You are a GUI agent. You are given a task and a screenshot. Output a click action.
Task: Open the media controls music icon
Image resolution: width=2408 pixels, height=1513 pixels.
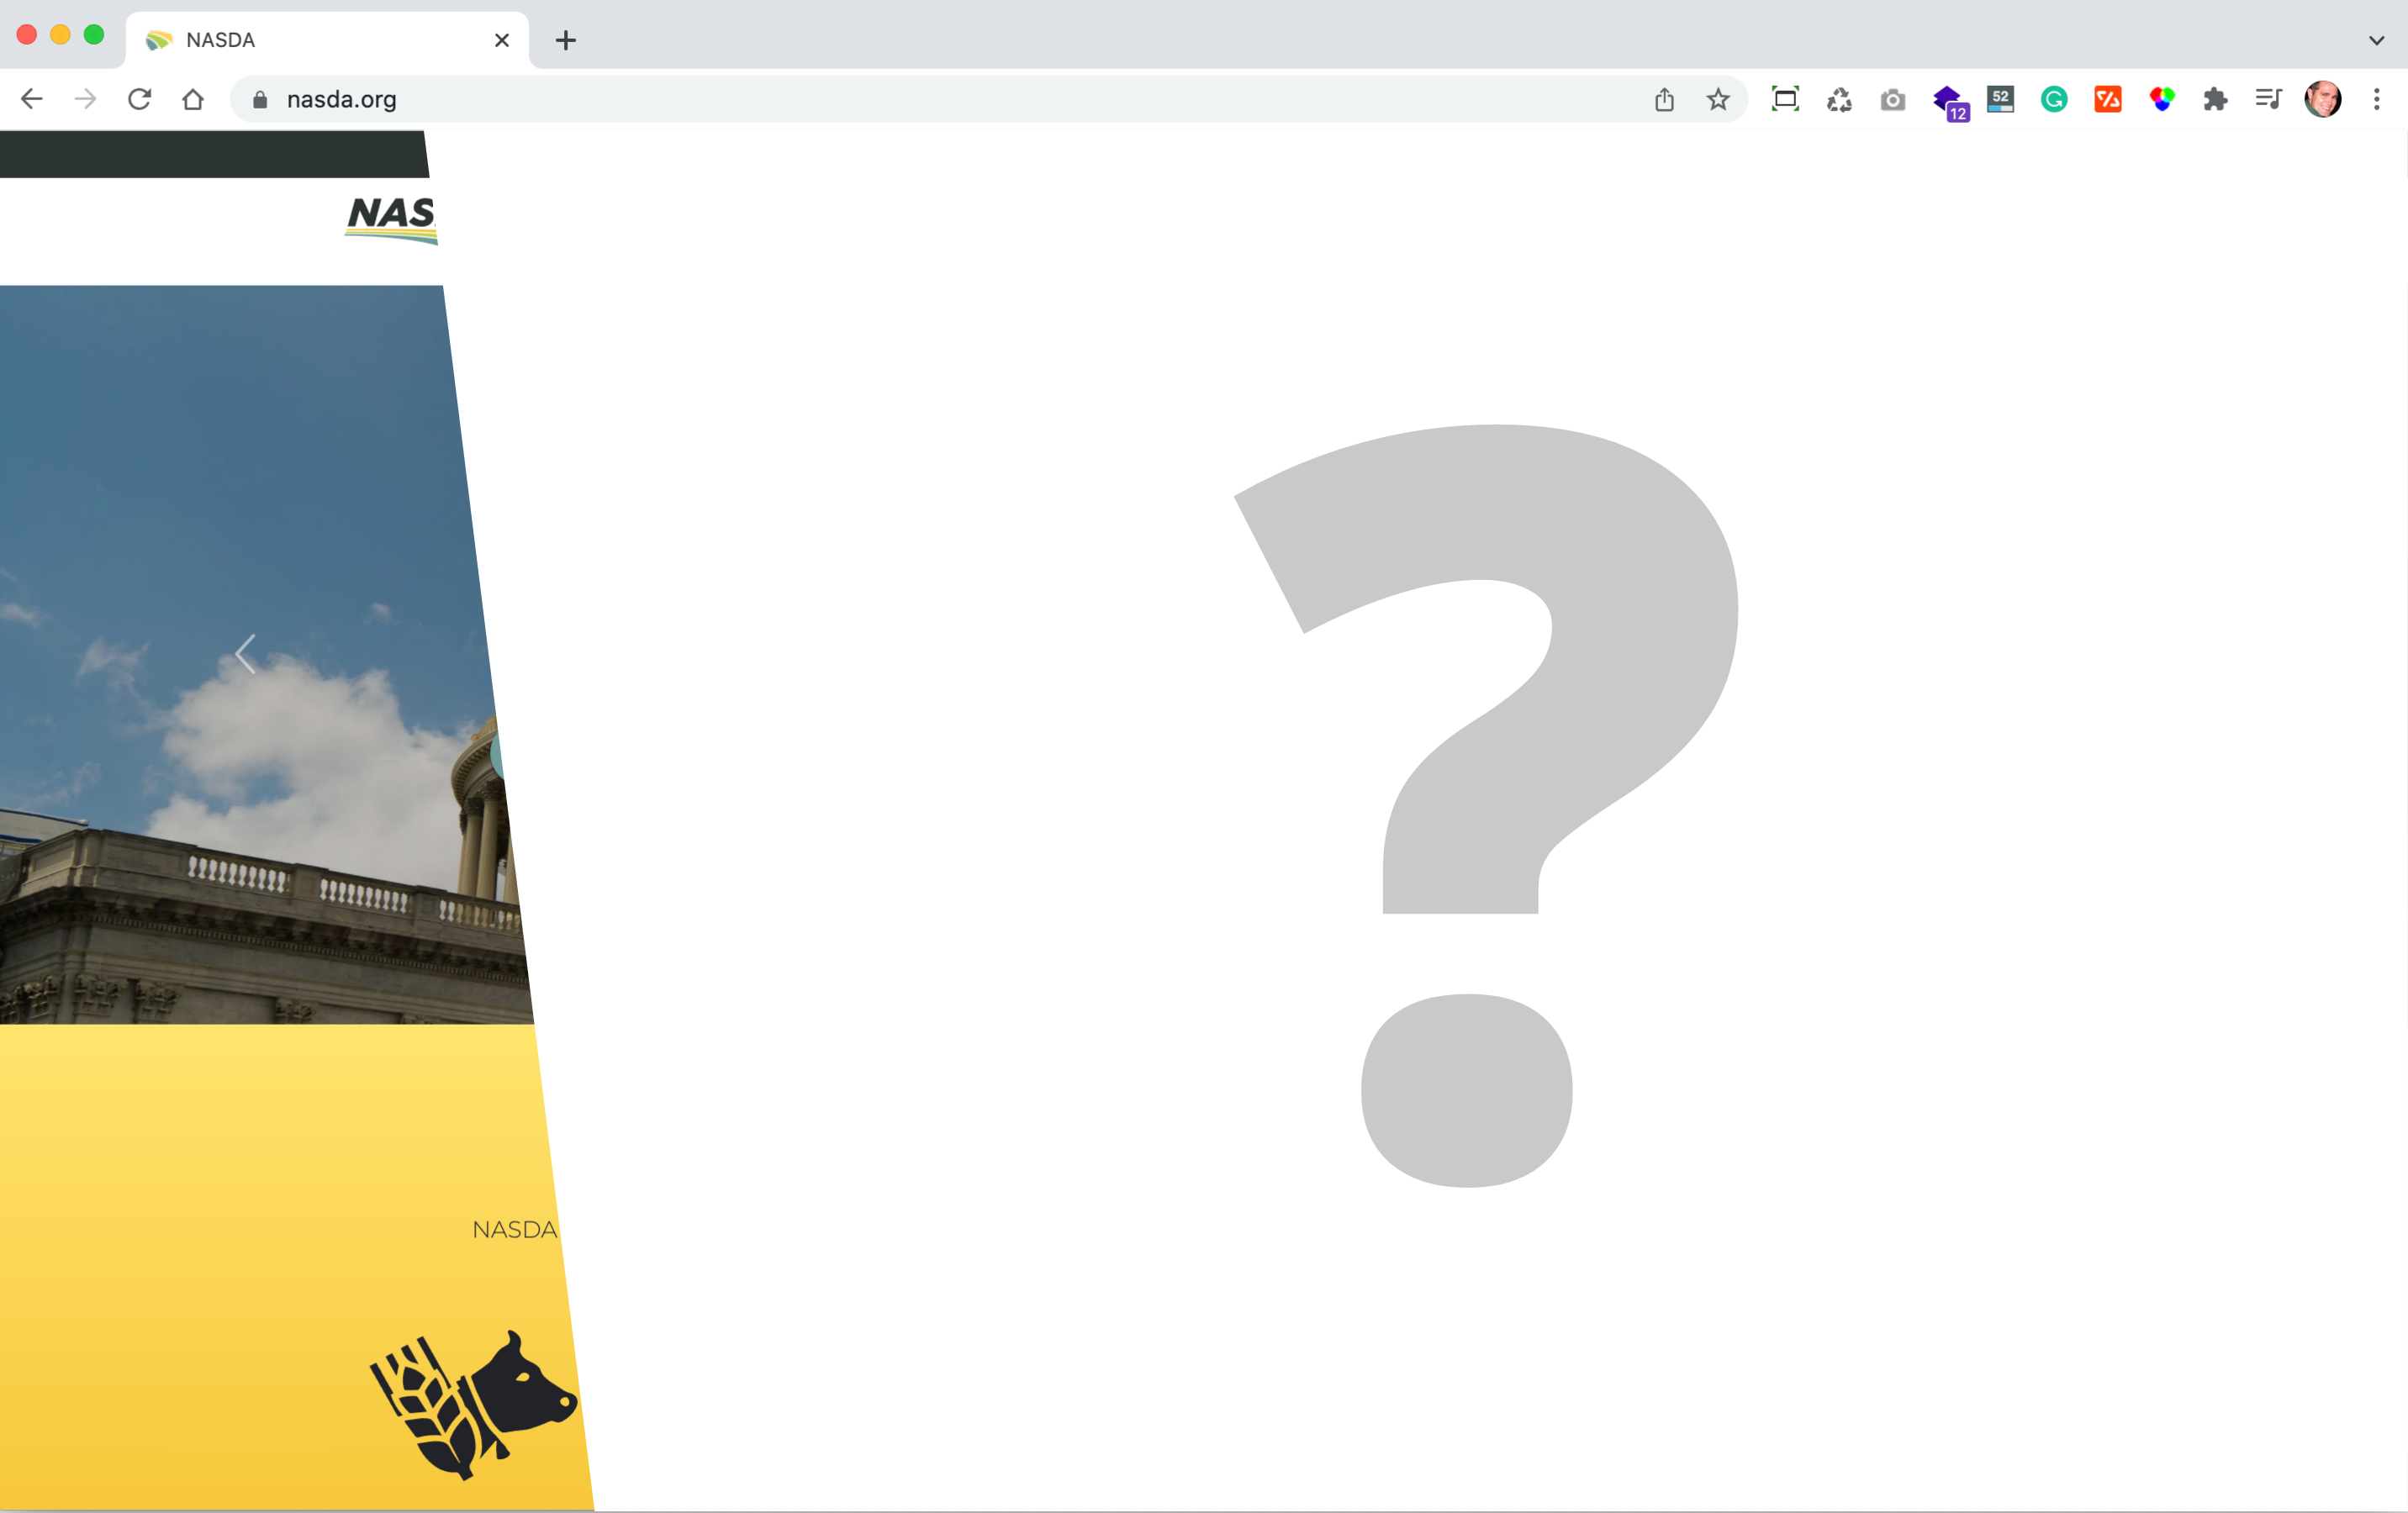coord(2268,99)
